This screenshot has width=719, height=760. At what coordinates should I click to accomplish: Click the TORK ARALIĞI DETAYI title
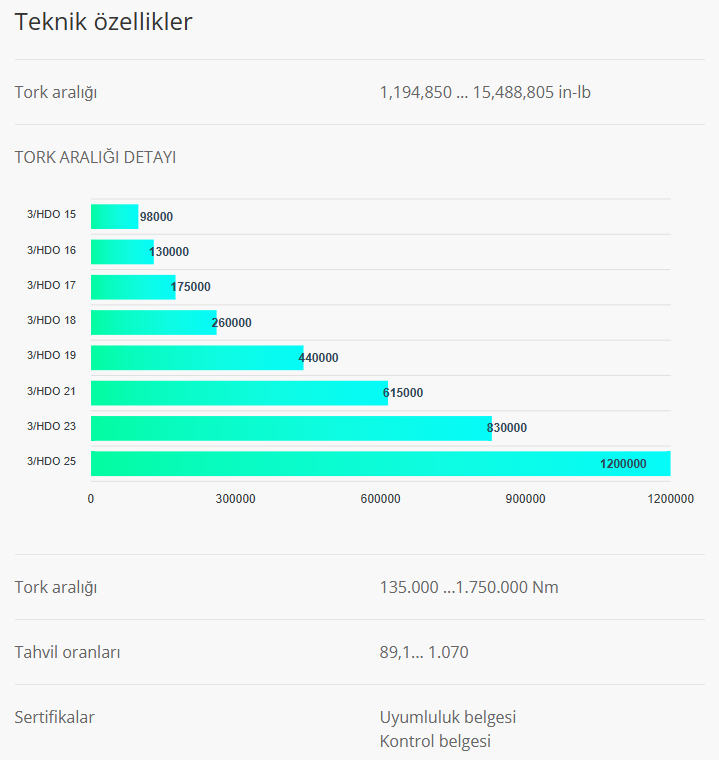click(95, 157)
